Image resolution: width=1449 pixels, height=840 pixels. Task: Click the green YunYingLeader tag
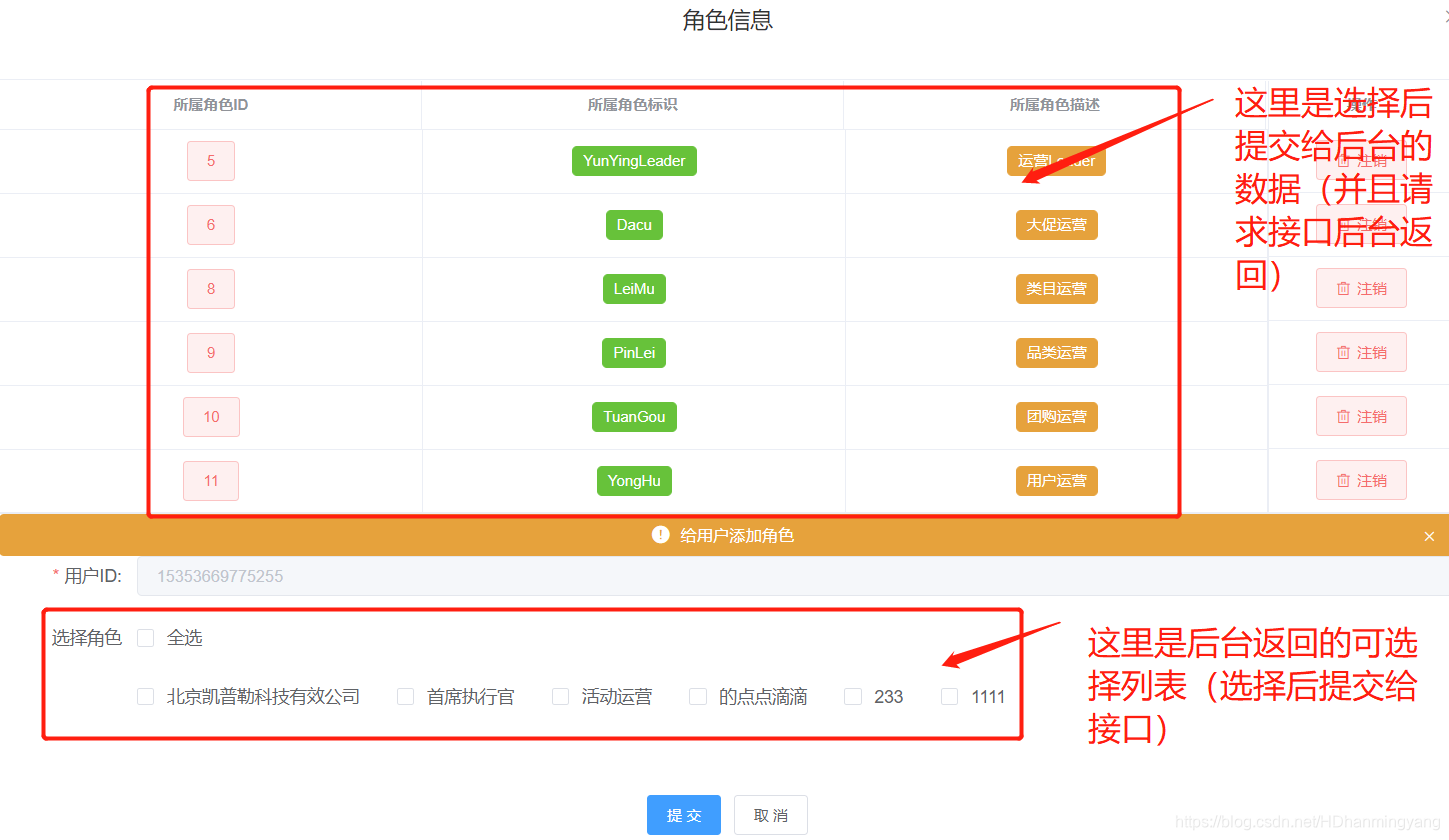click(x=634, y=161)
